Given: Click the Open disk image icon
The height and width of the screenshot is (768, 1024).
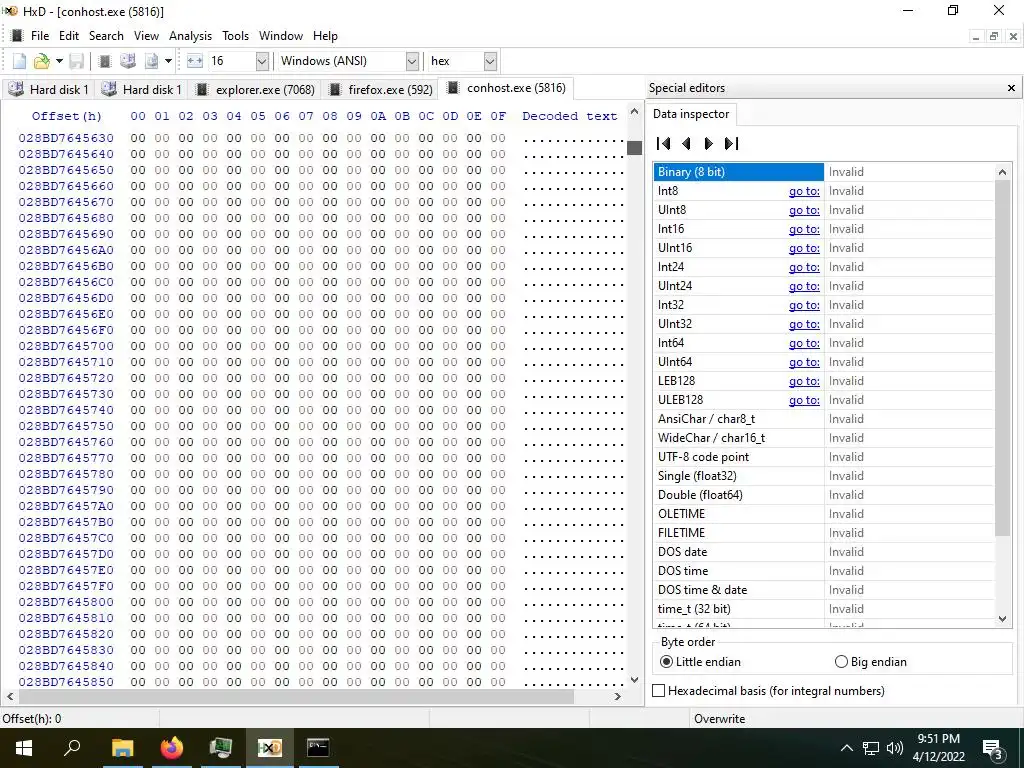Looking at the screenshot, I should (151, 61).
